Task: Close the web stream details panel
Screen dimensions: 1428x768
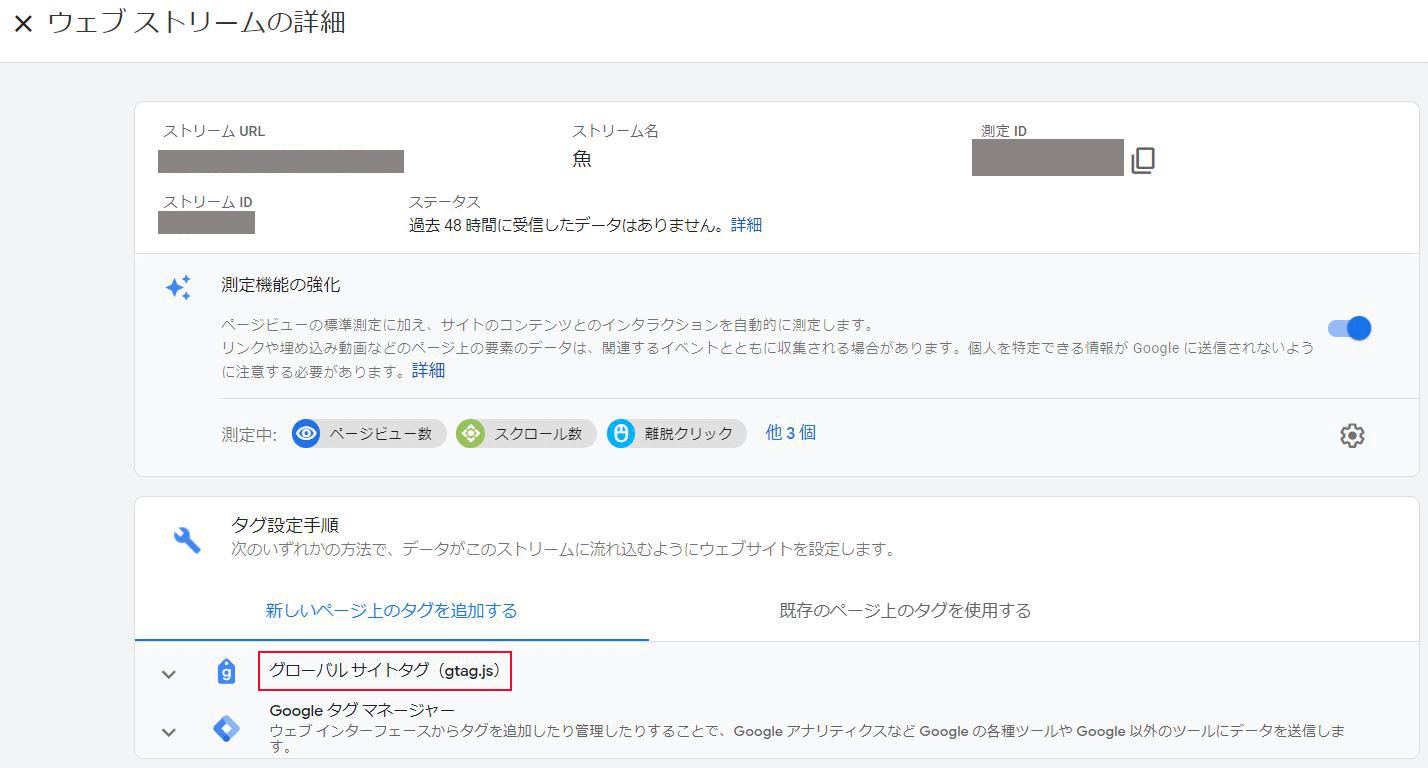Action: pyautogui.click(x=24, y=24)
